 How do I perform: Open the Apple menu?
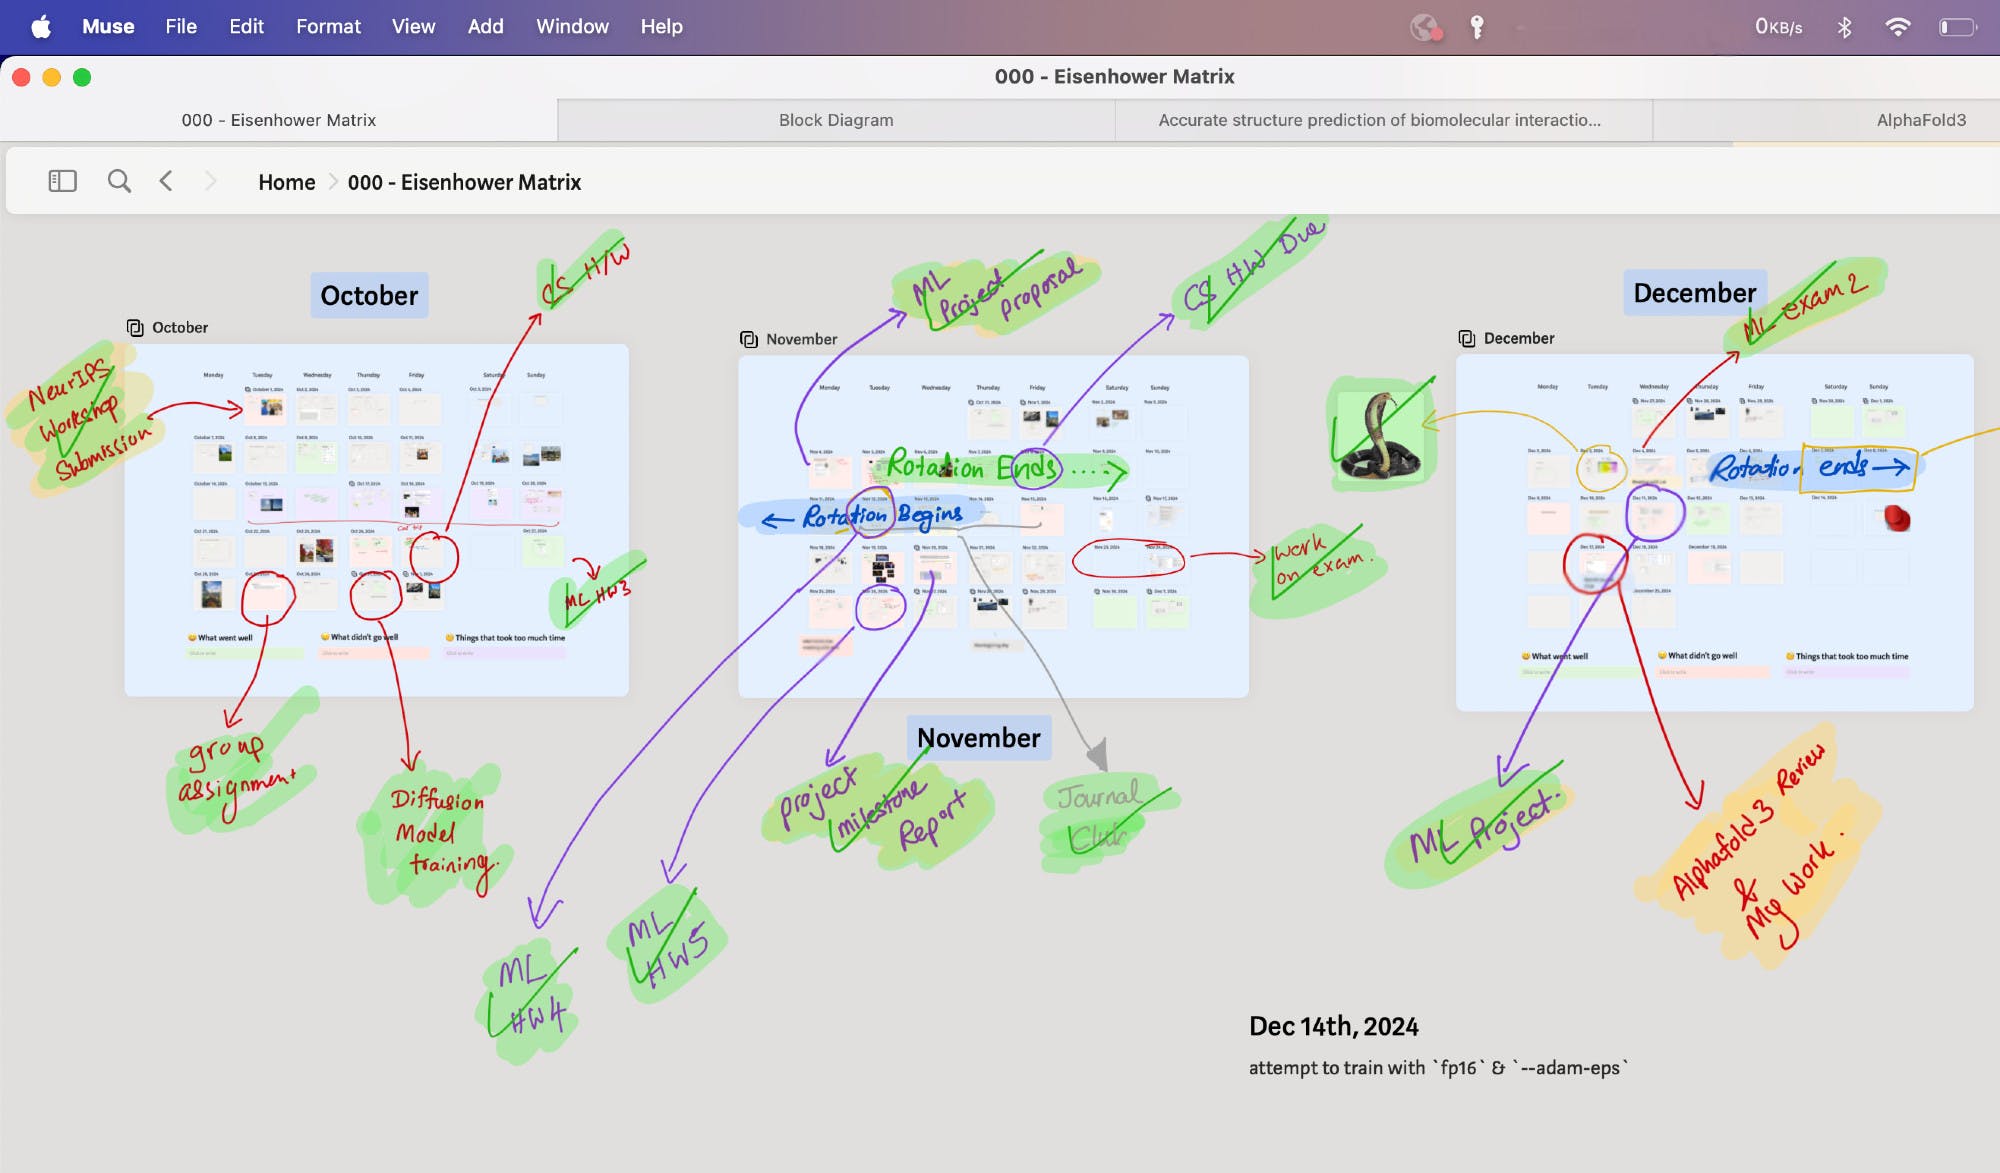click(x=41, y=27)
